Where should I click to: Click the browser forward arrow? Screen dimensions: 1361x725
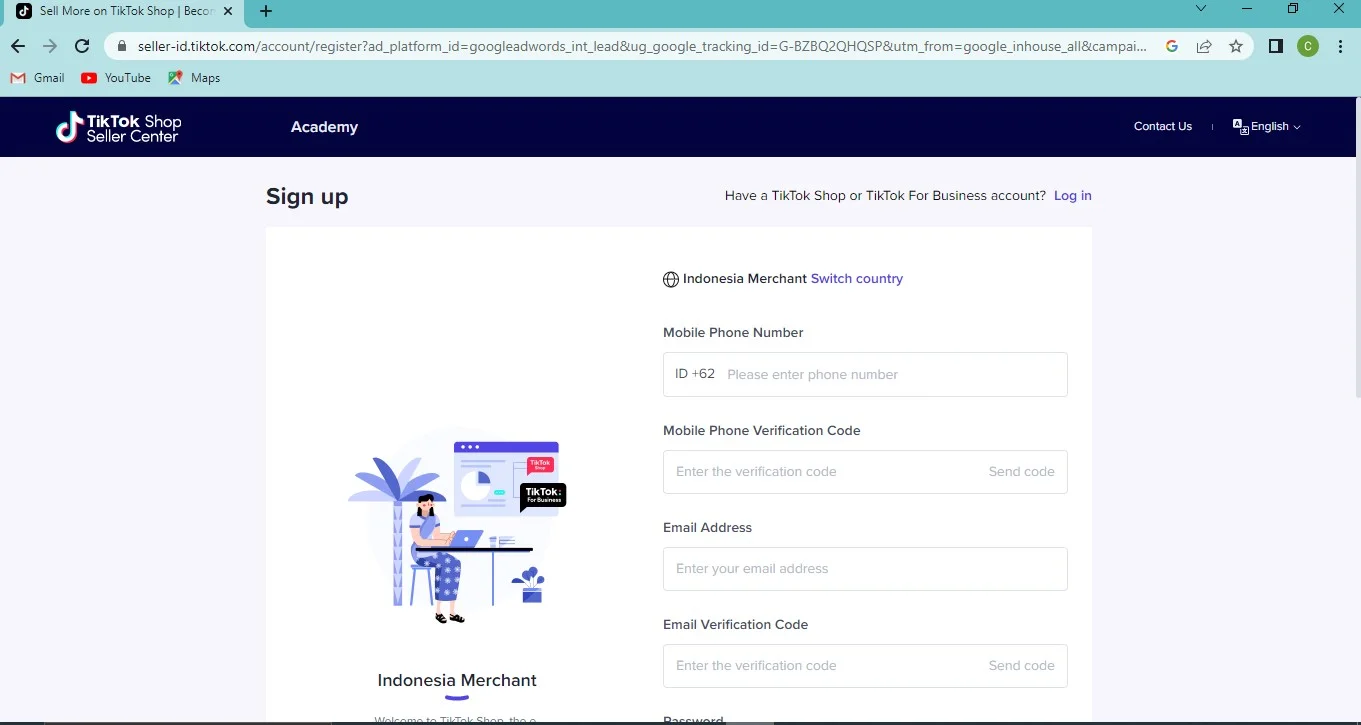(x=50, y=46)
